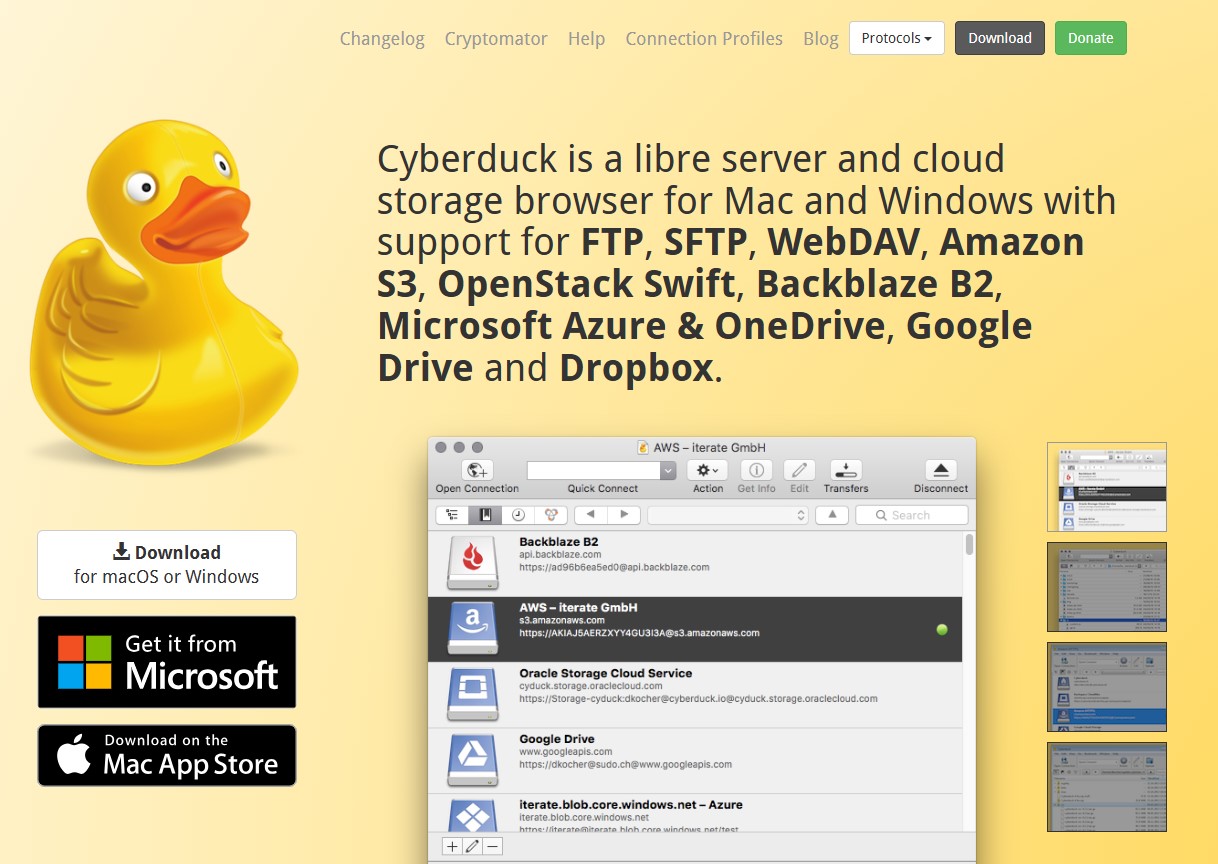Expand the Quick Connect combo box arrow

pos(668,470)
